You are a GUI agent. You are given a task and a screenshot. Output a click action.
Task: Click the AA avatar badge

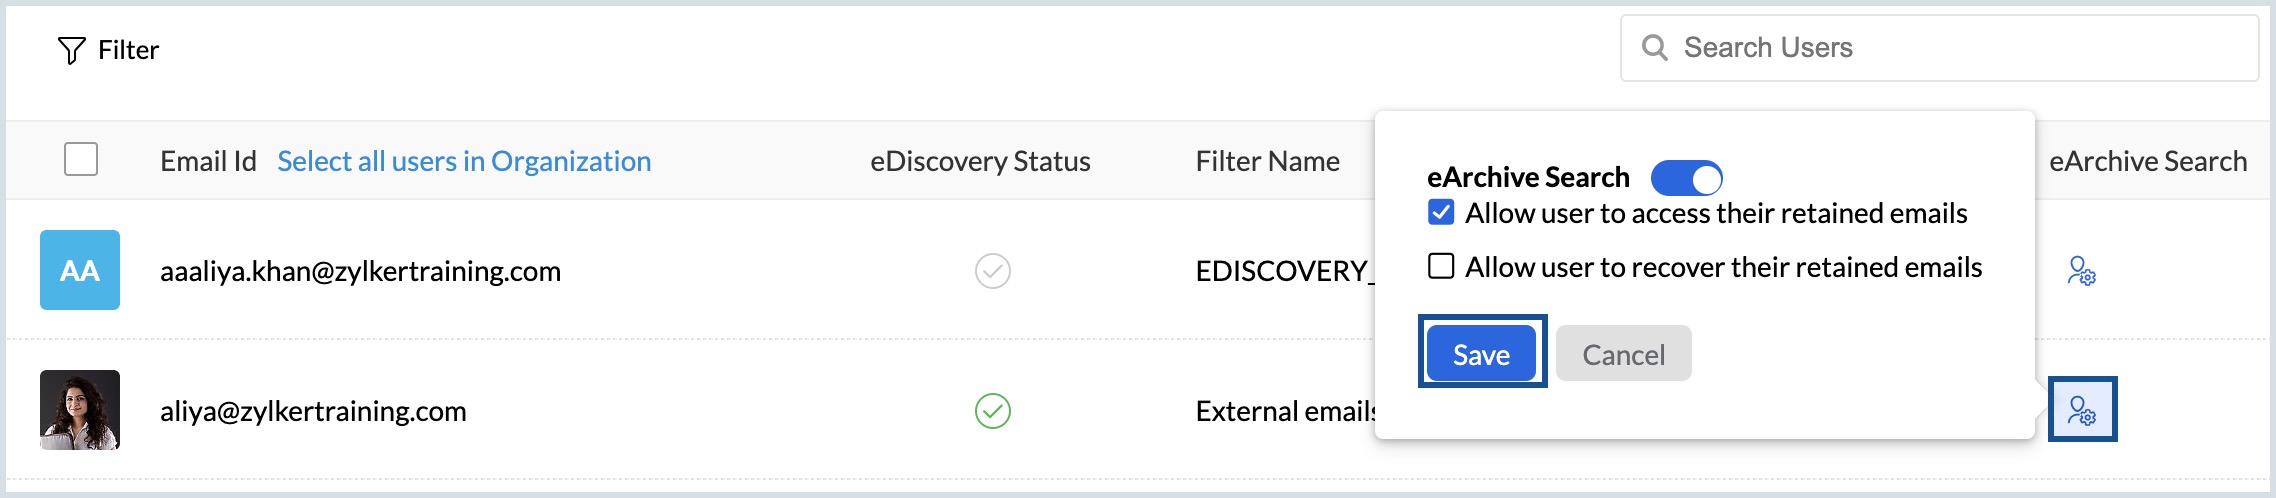pyautogui.click(x=80, y=270)
